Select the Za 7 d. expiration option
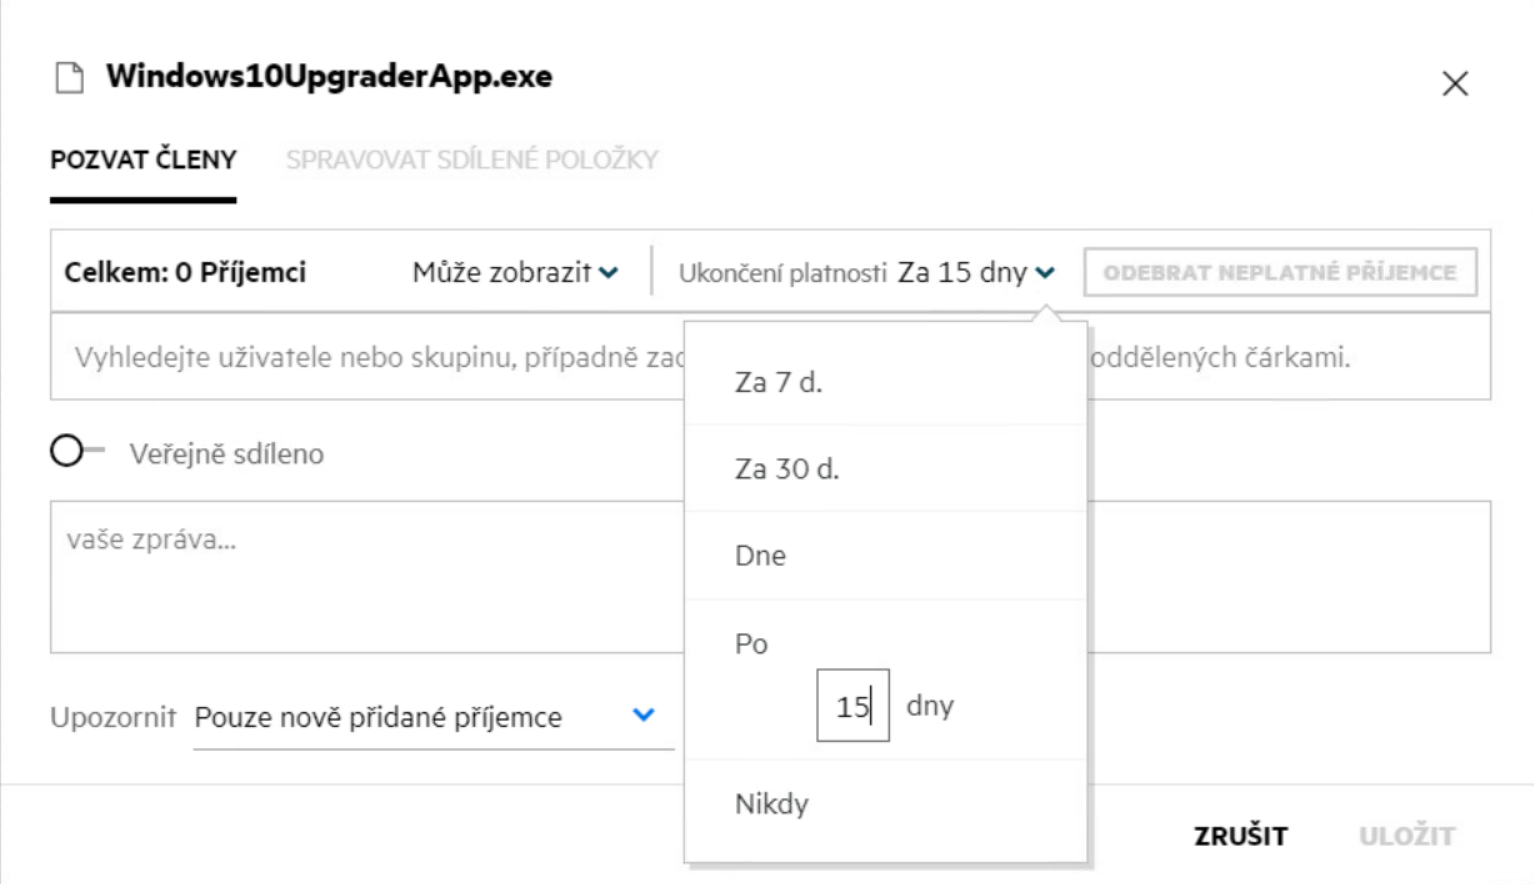 coord(778,382)
